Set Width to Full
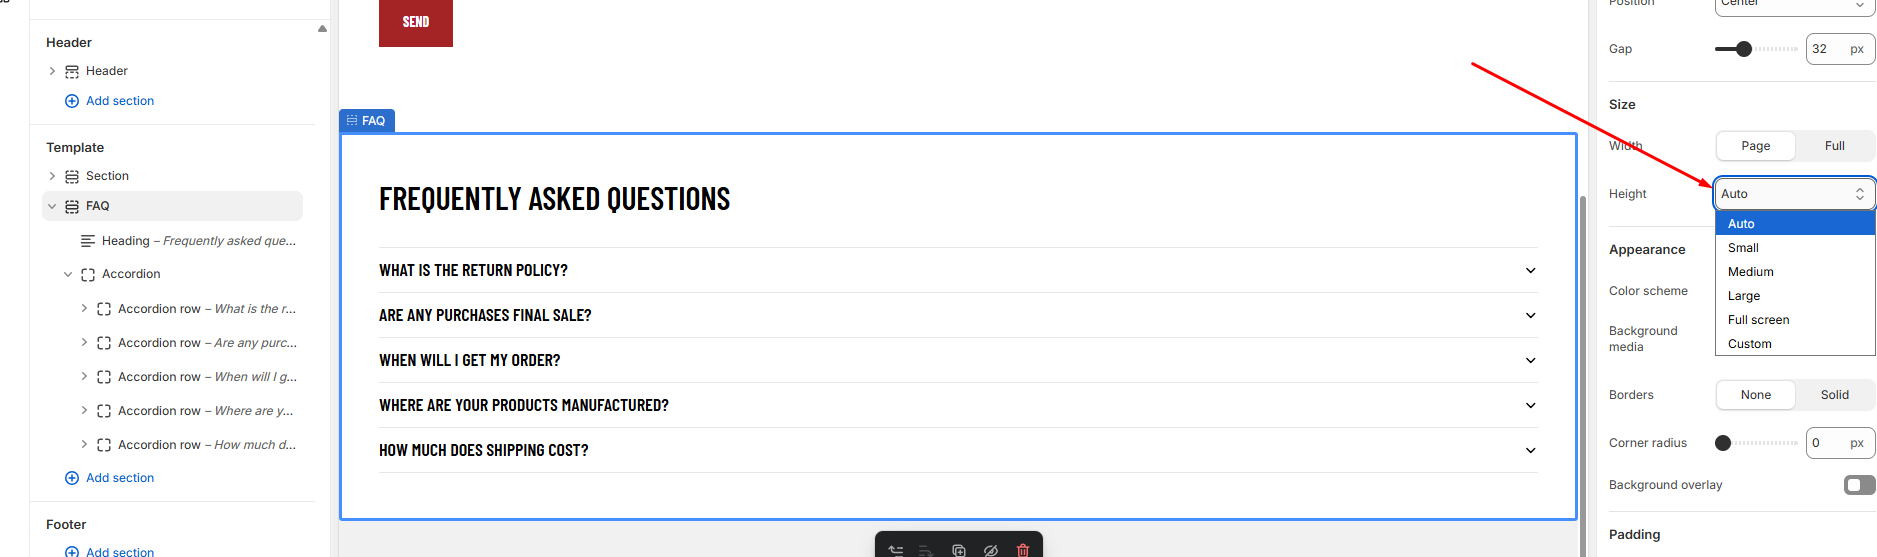 pyautogui.click(x=1834, y=146)
